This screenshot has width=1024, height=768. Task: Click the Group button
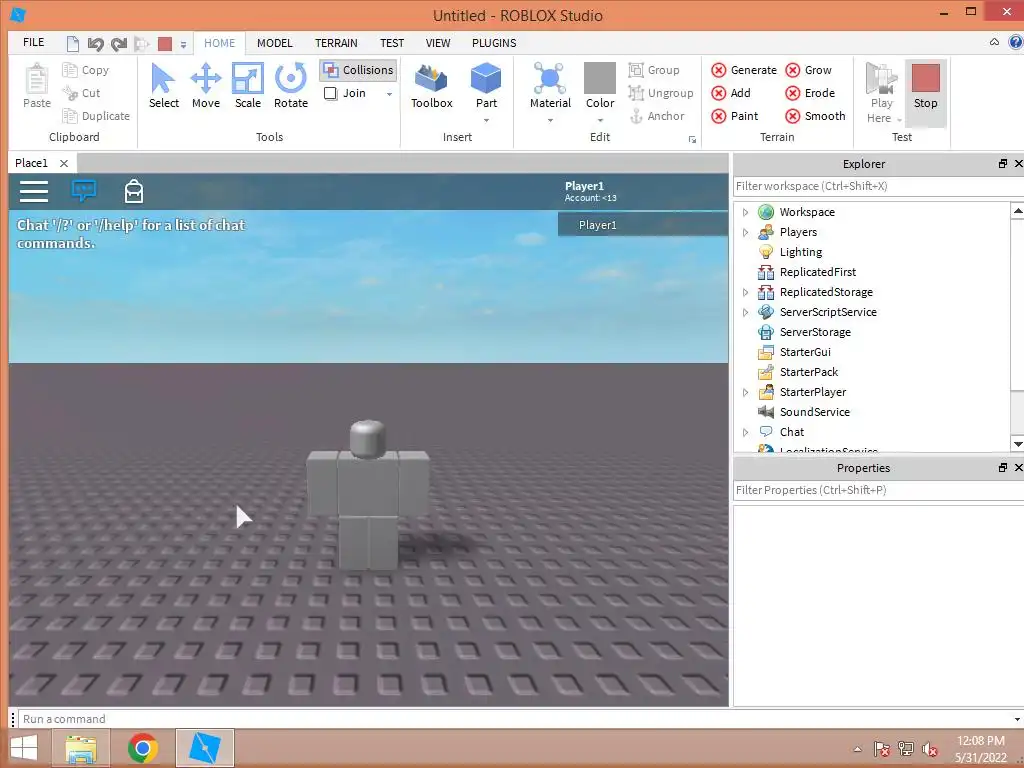[654, 70]
